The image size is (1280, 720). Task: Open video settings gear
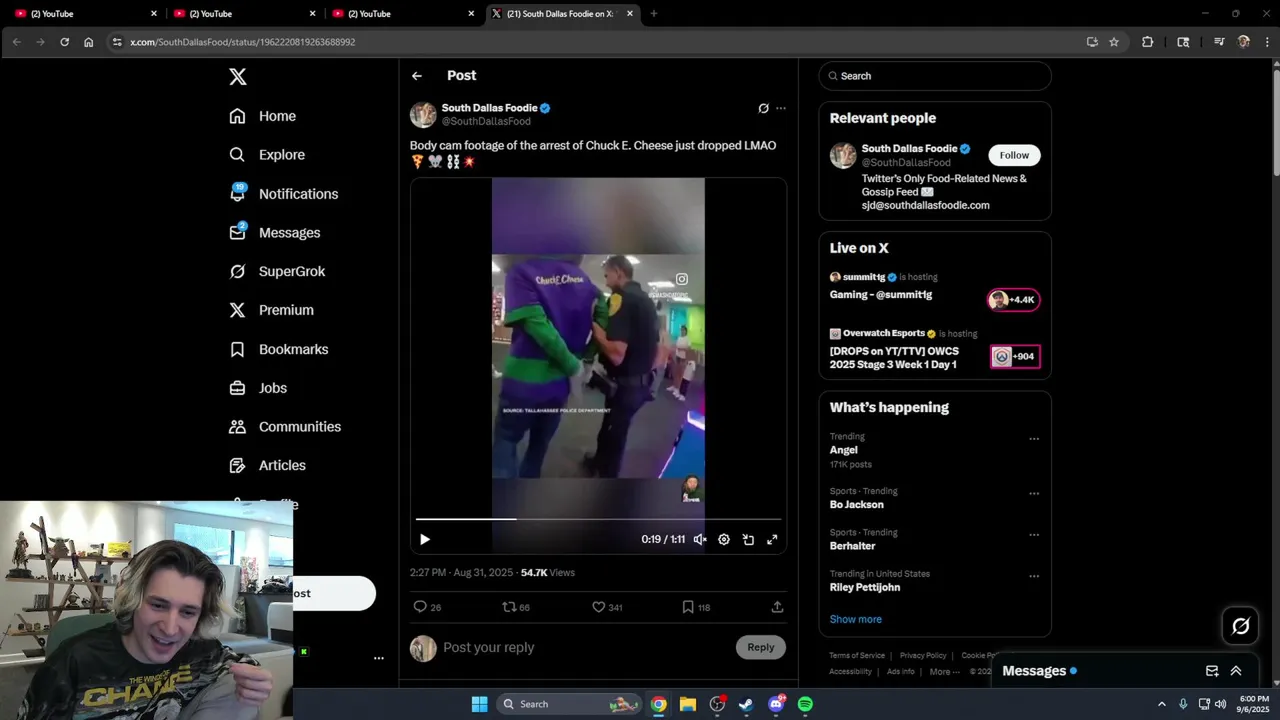(724, 539)
